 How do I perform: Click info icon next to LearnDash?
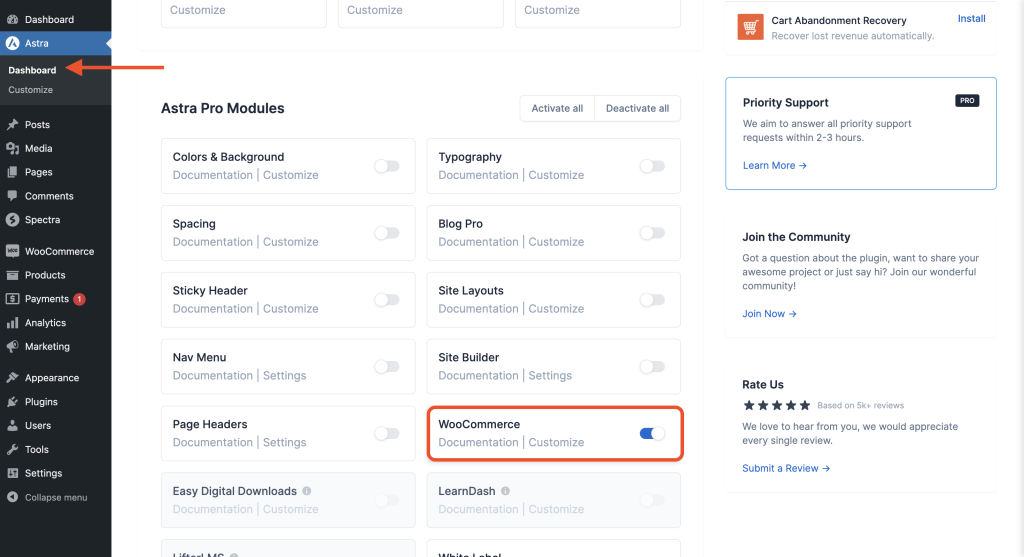(505, 491)
